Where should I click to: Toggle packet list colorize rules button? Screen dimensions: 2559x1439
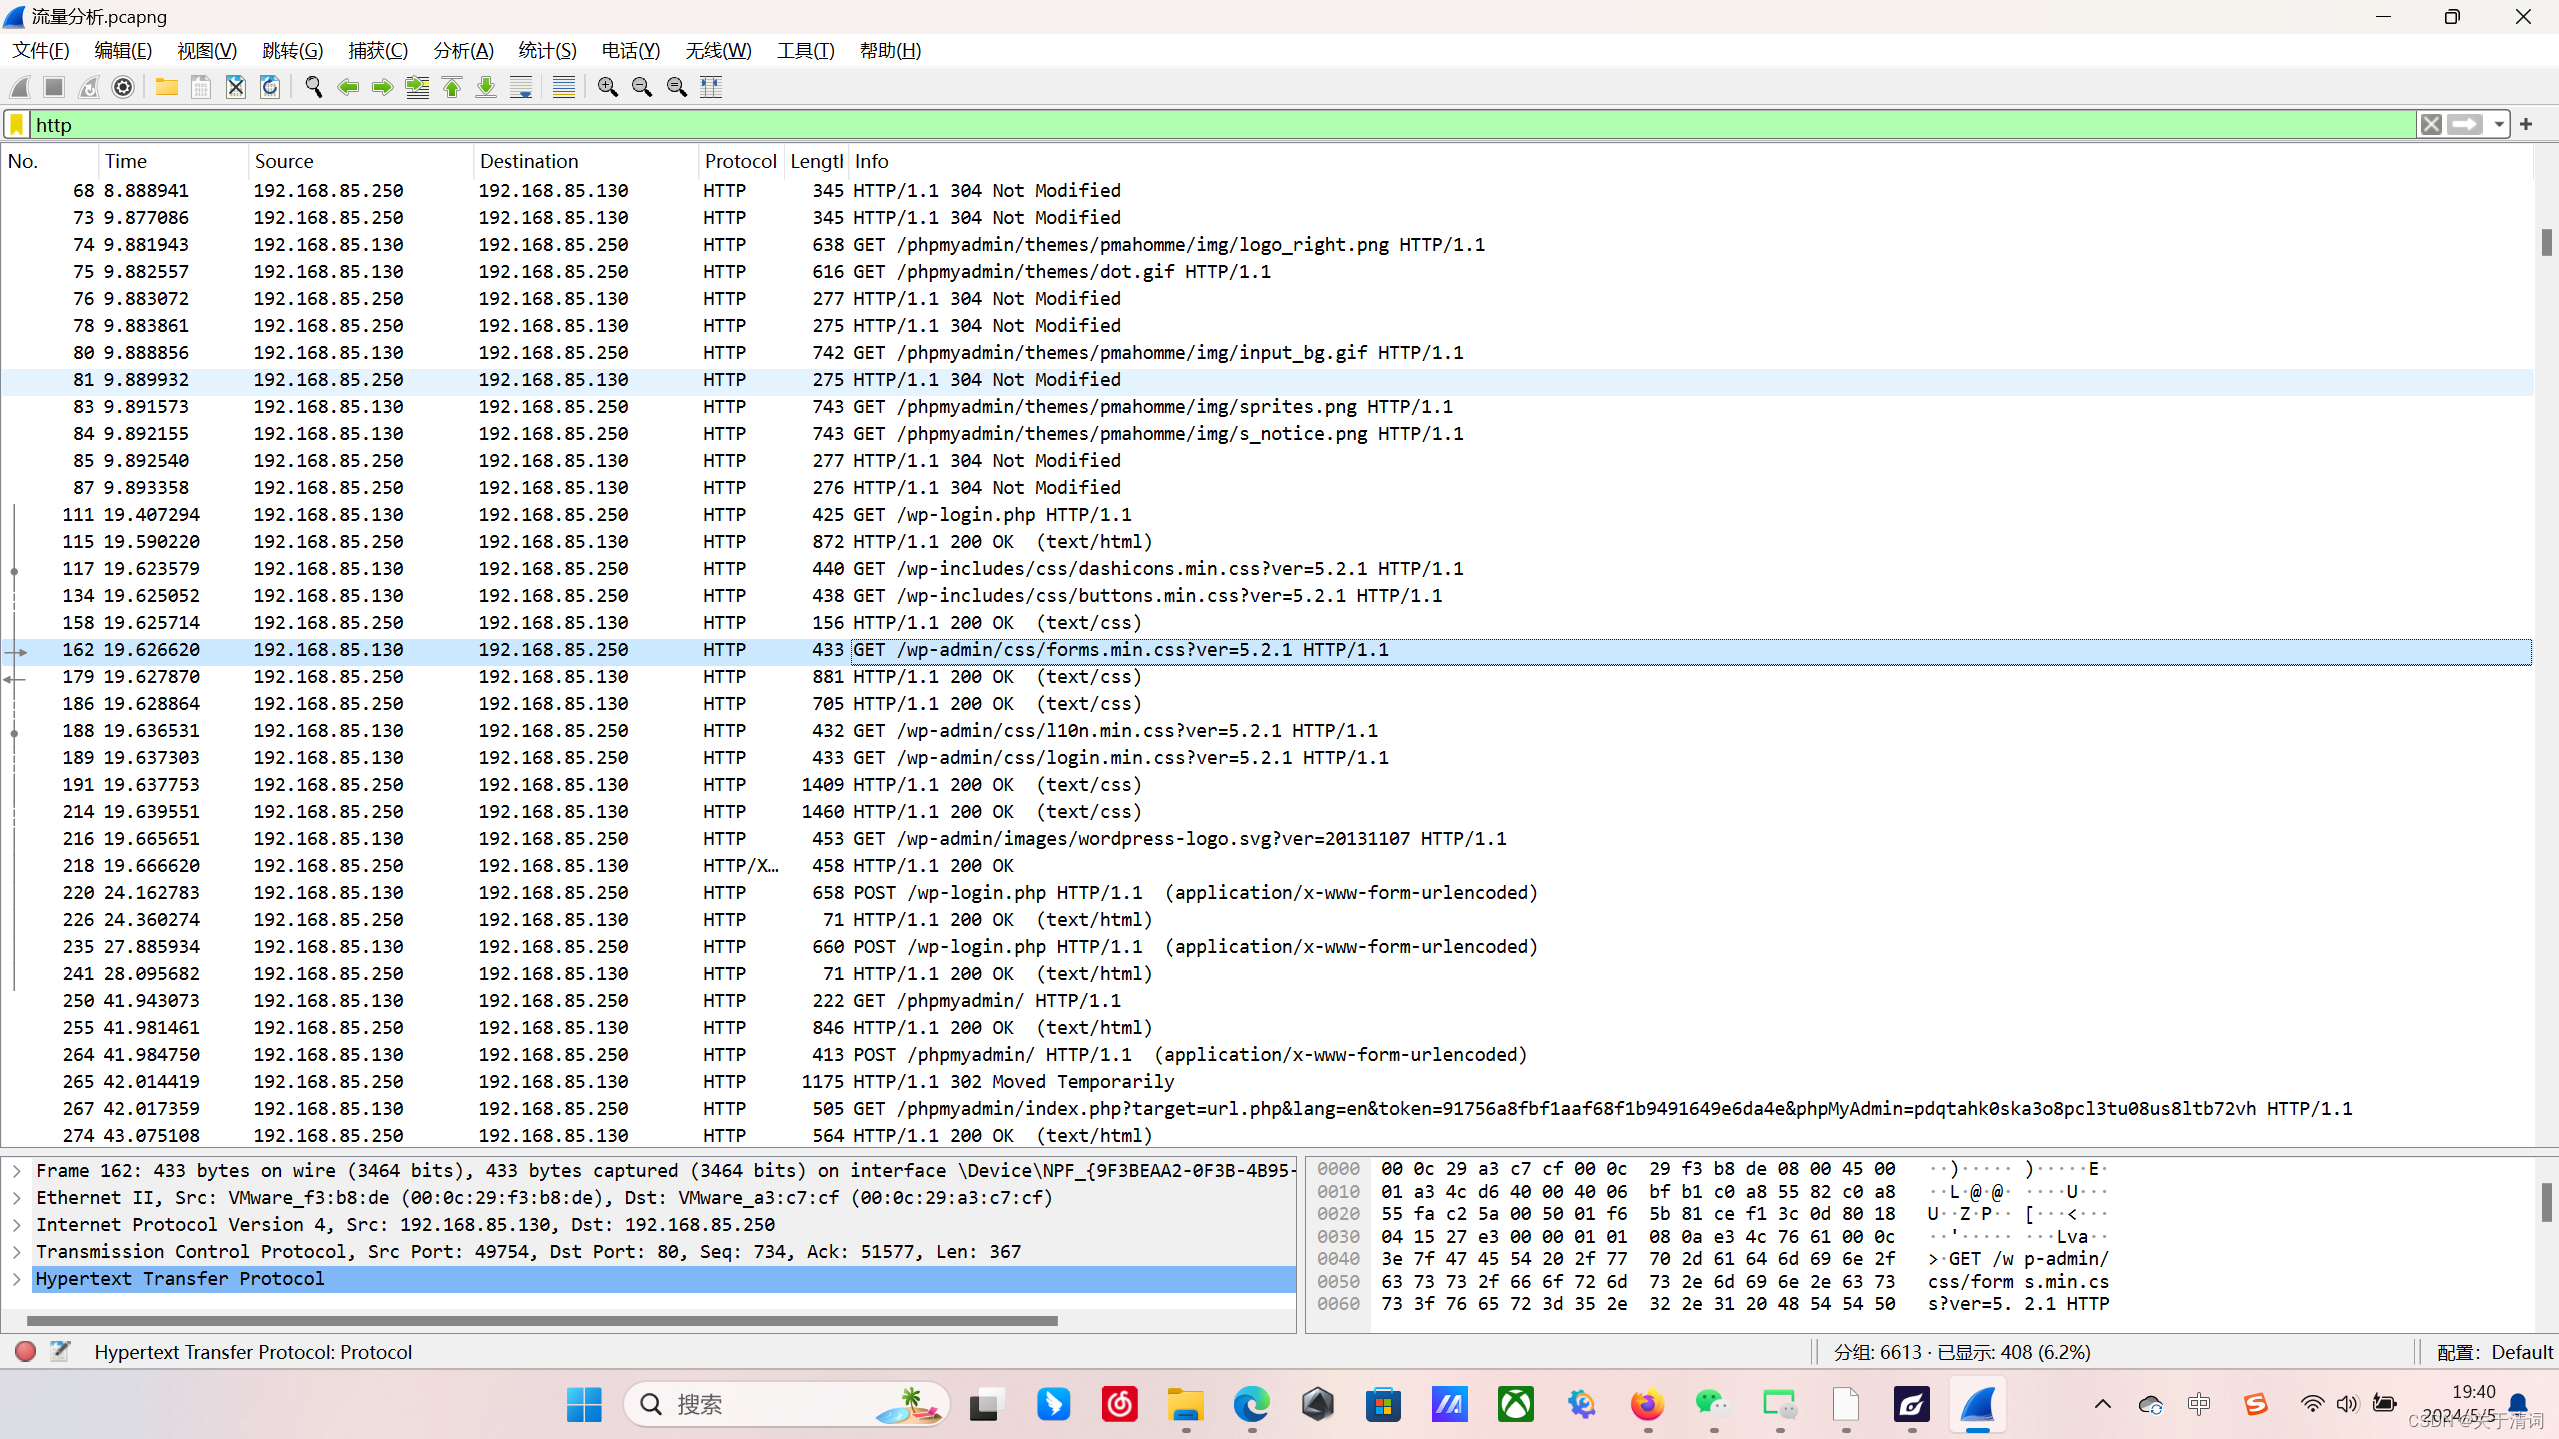point(564,87)
